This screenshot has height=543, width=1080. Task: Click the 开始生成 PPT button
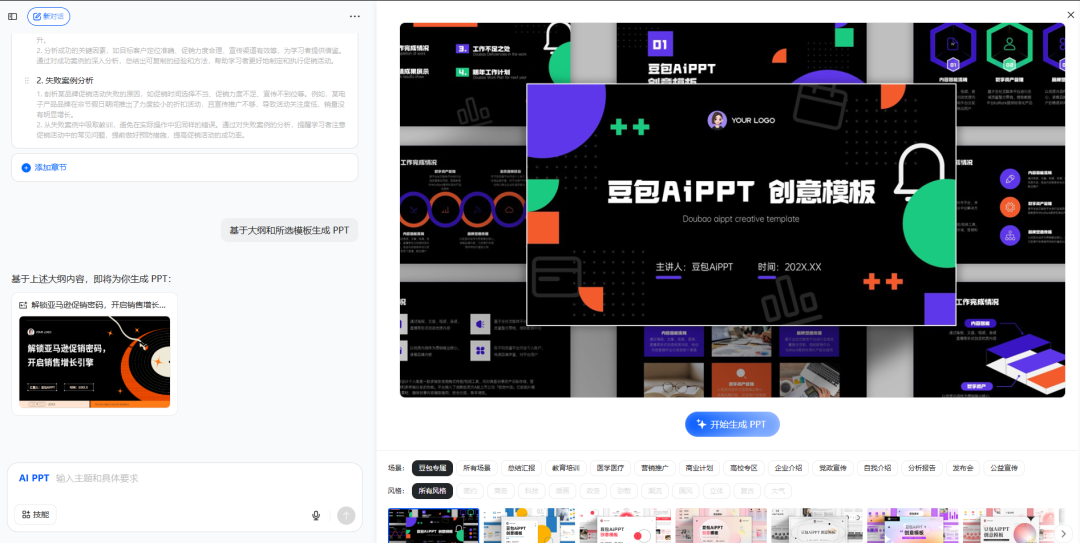coord(732,424)
